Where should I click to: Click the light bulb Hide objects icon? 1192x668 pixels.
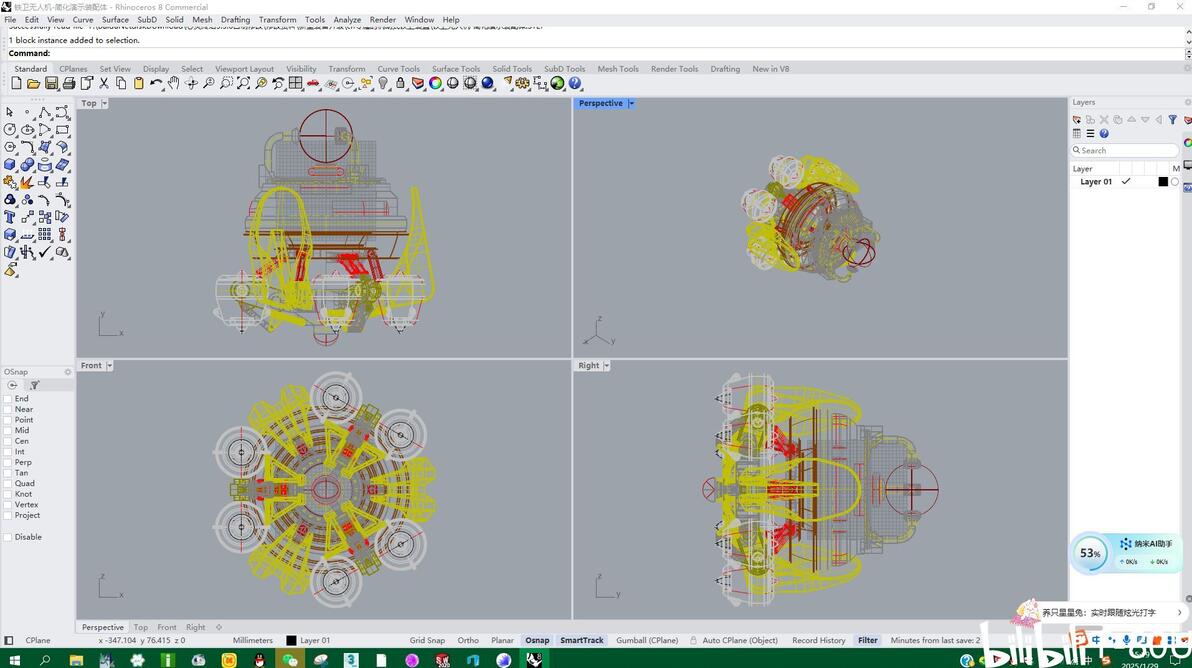pos(383,84)
